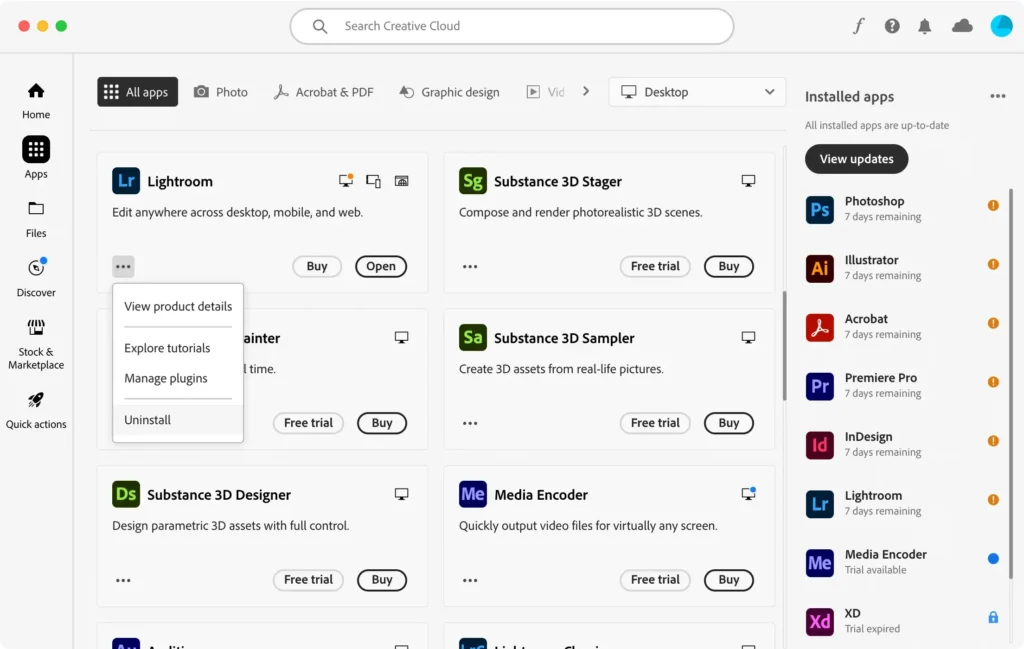Start Free trial for Substance 3D Designer
Image resolution: width=1024 pixels, height=649 pixels.
pos(308,580)
